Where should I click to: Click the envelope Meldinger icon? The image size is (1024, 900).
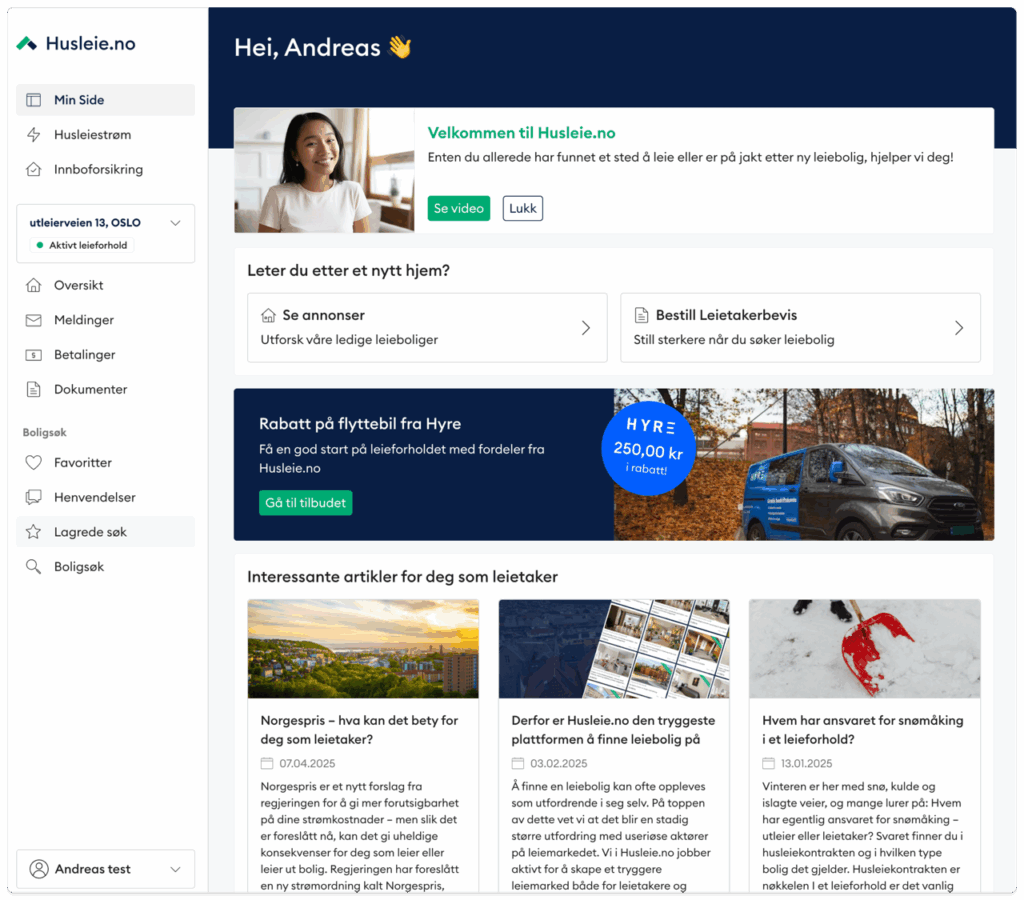(34, 320)
